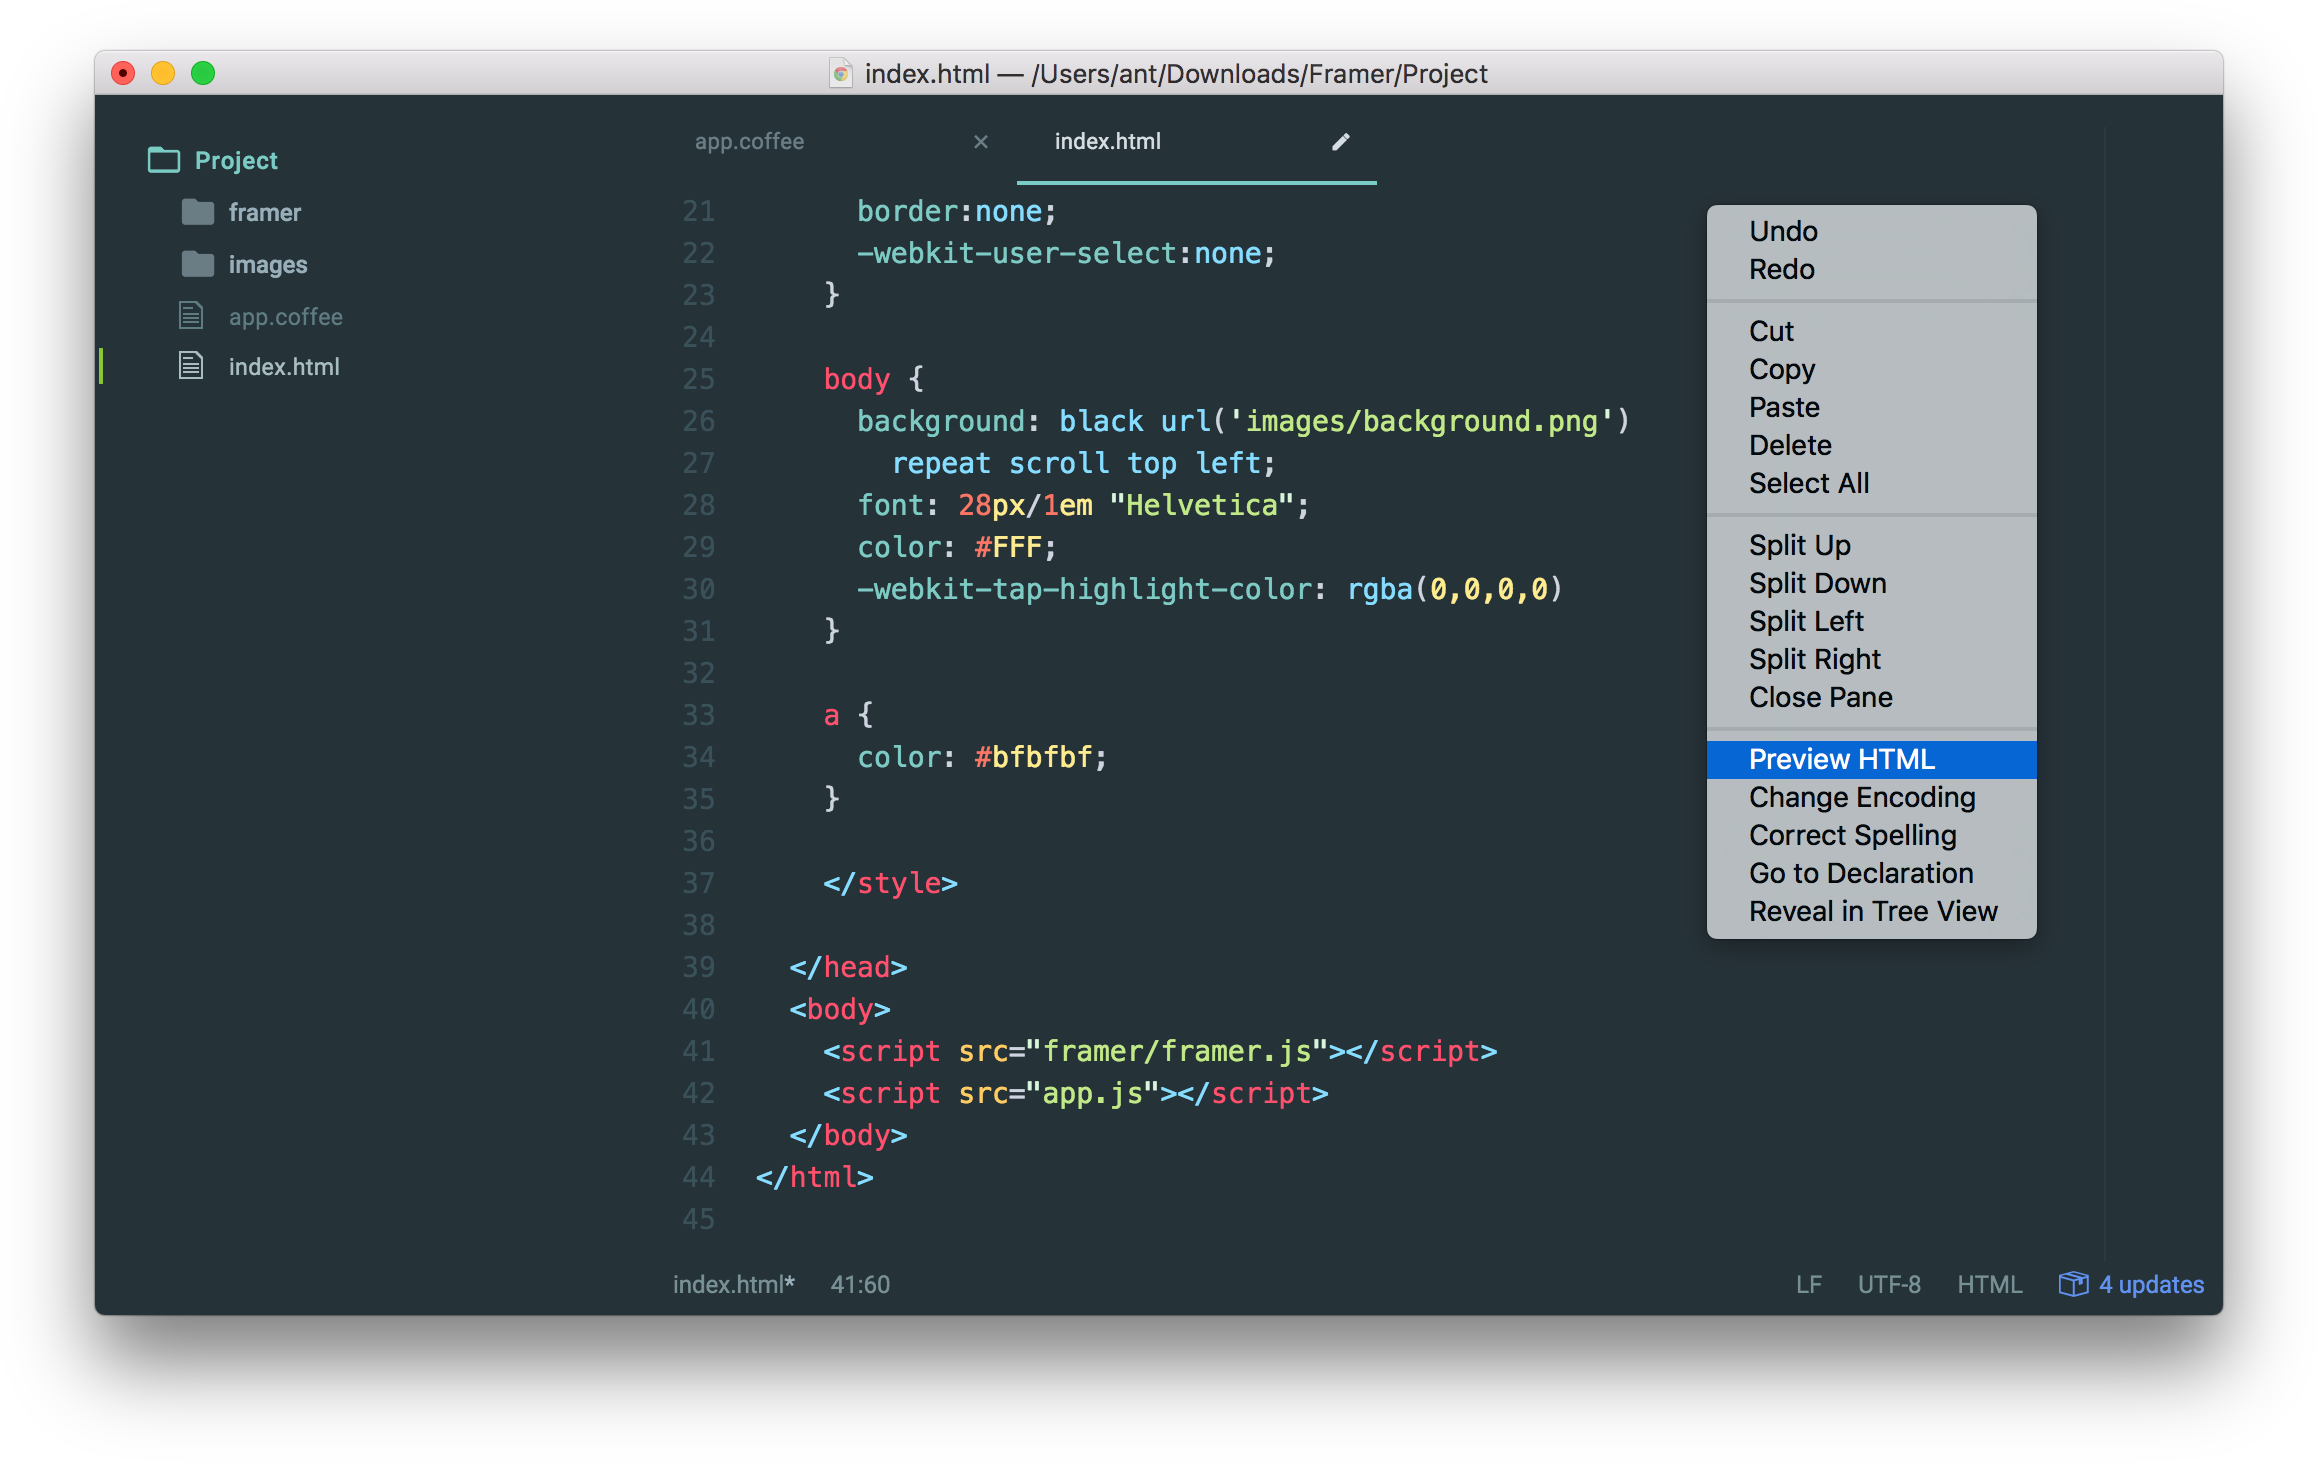Click the rgba(0,0,0,0) value
This screenshot has width=2318, height=1462.
(1455, 589)
